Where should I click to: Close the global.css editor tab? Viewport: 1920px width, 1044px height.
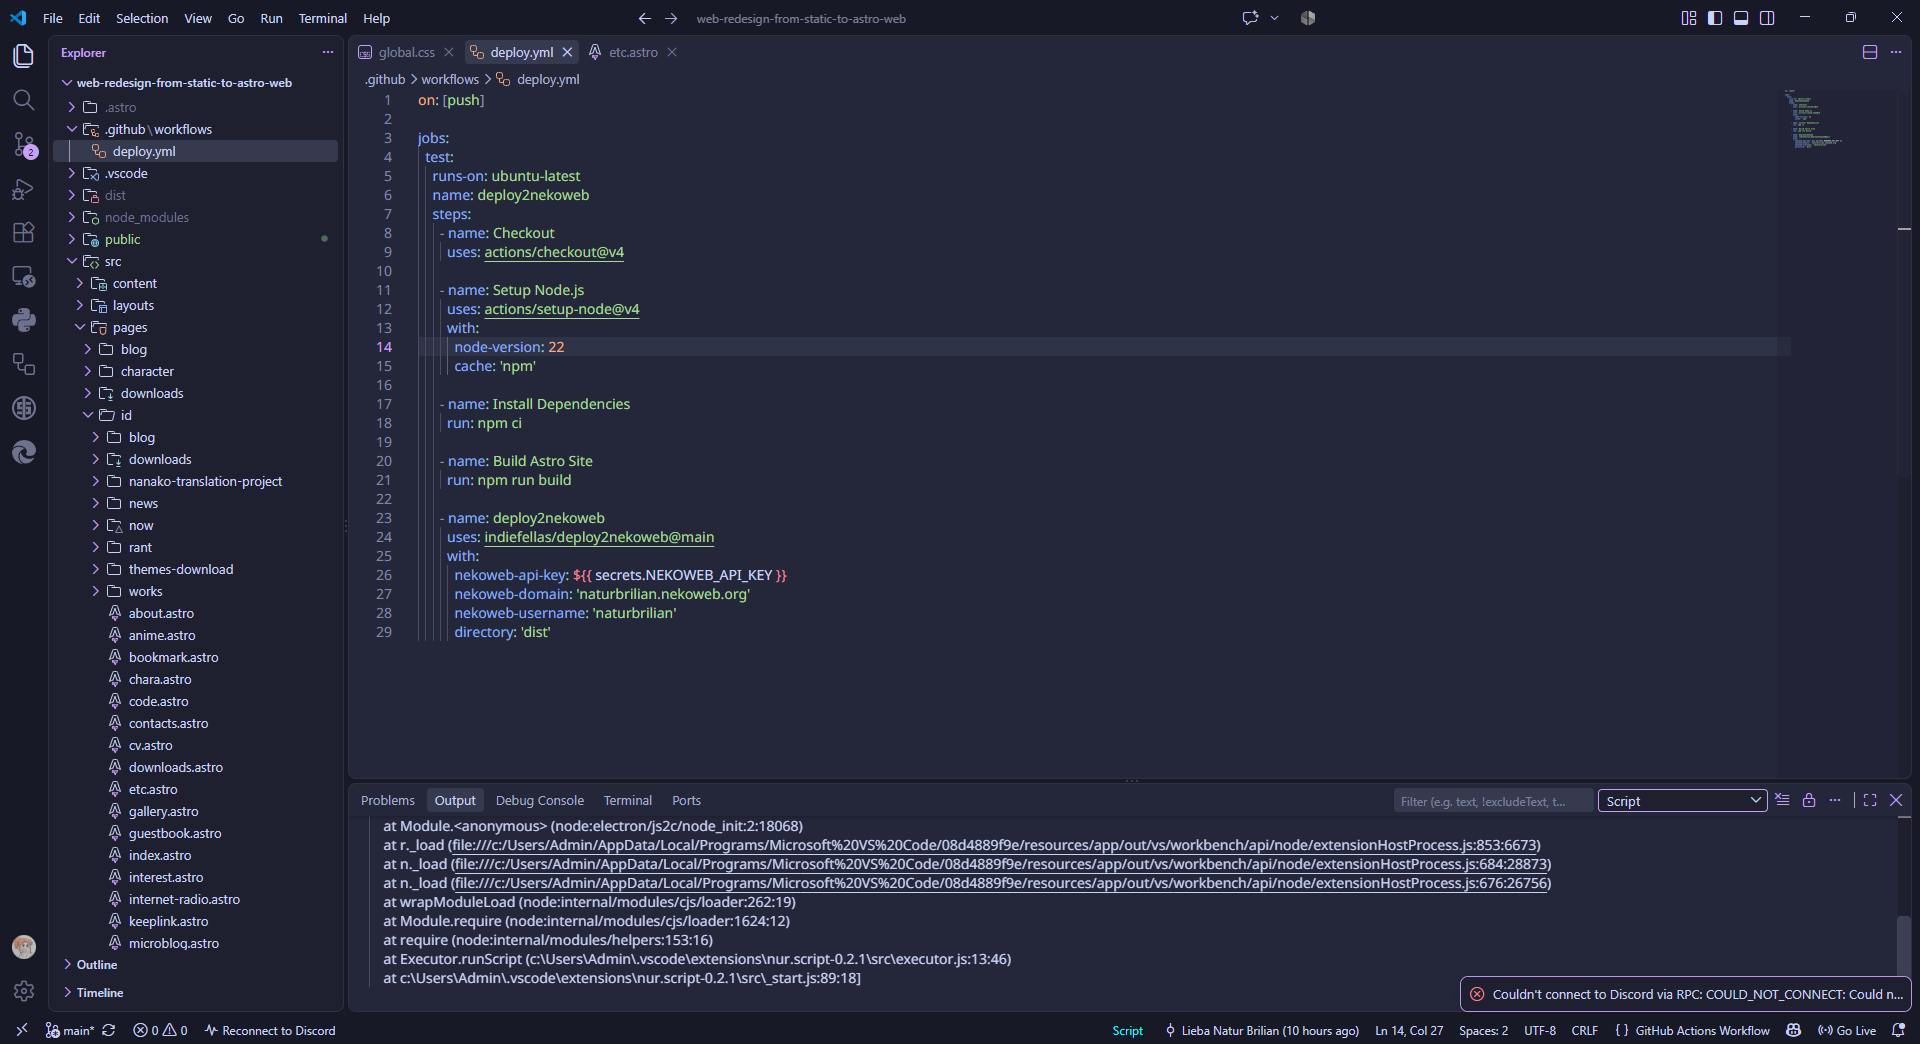[x=449, y=52]
